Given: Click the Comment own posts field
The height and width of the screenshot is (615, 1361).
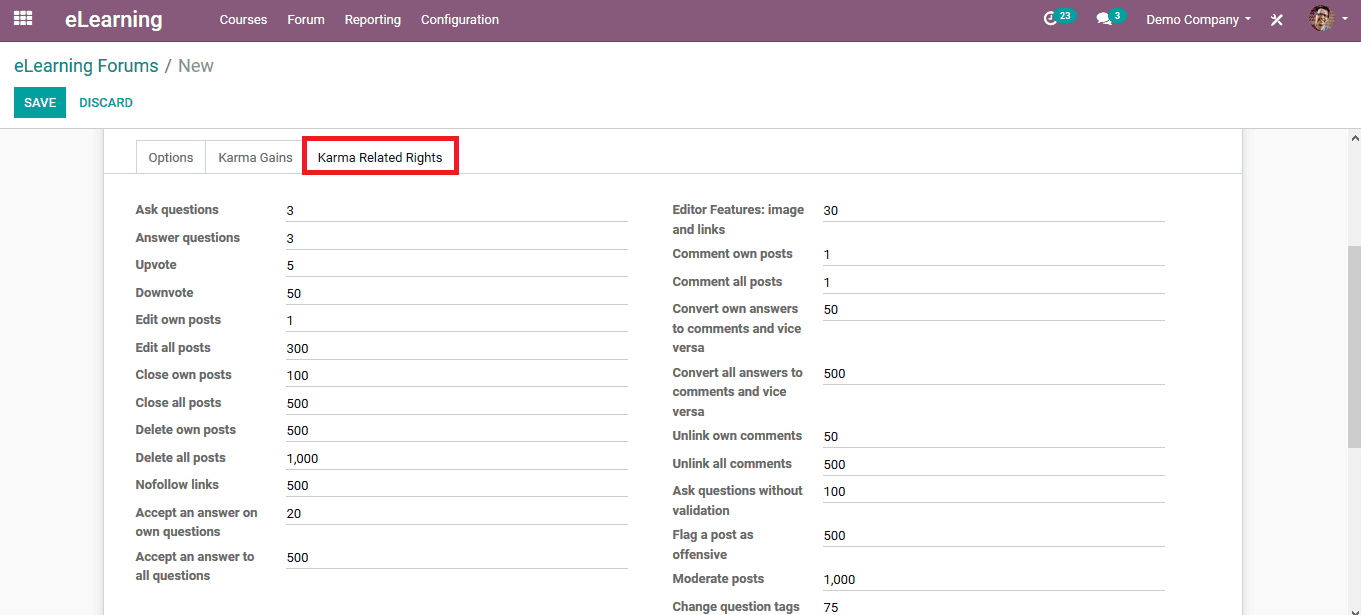Looking at the screenshot, I should point(994,254).
